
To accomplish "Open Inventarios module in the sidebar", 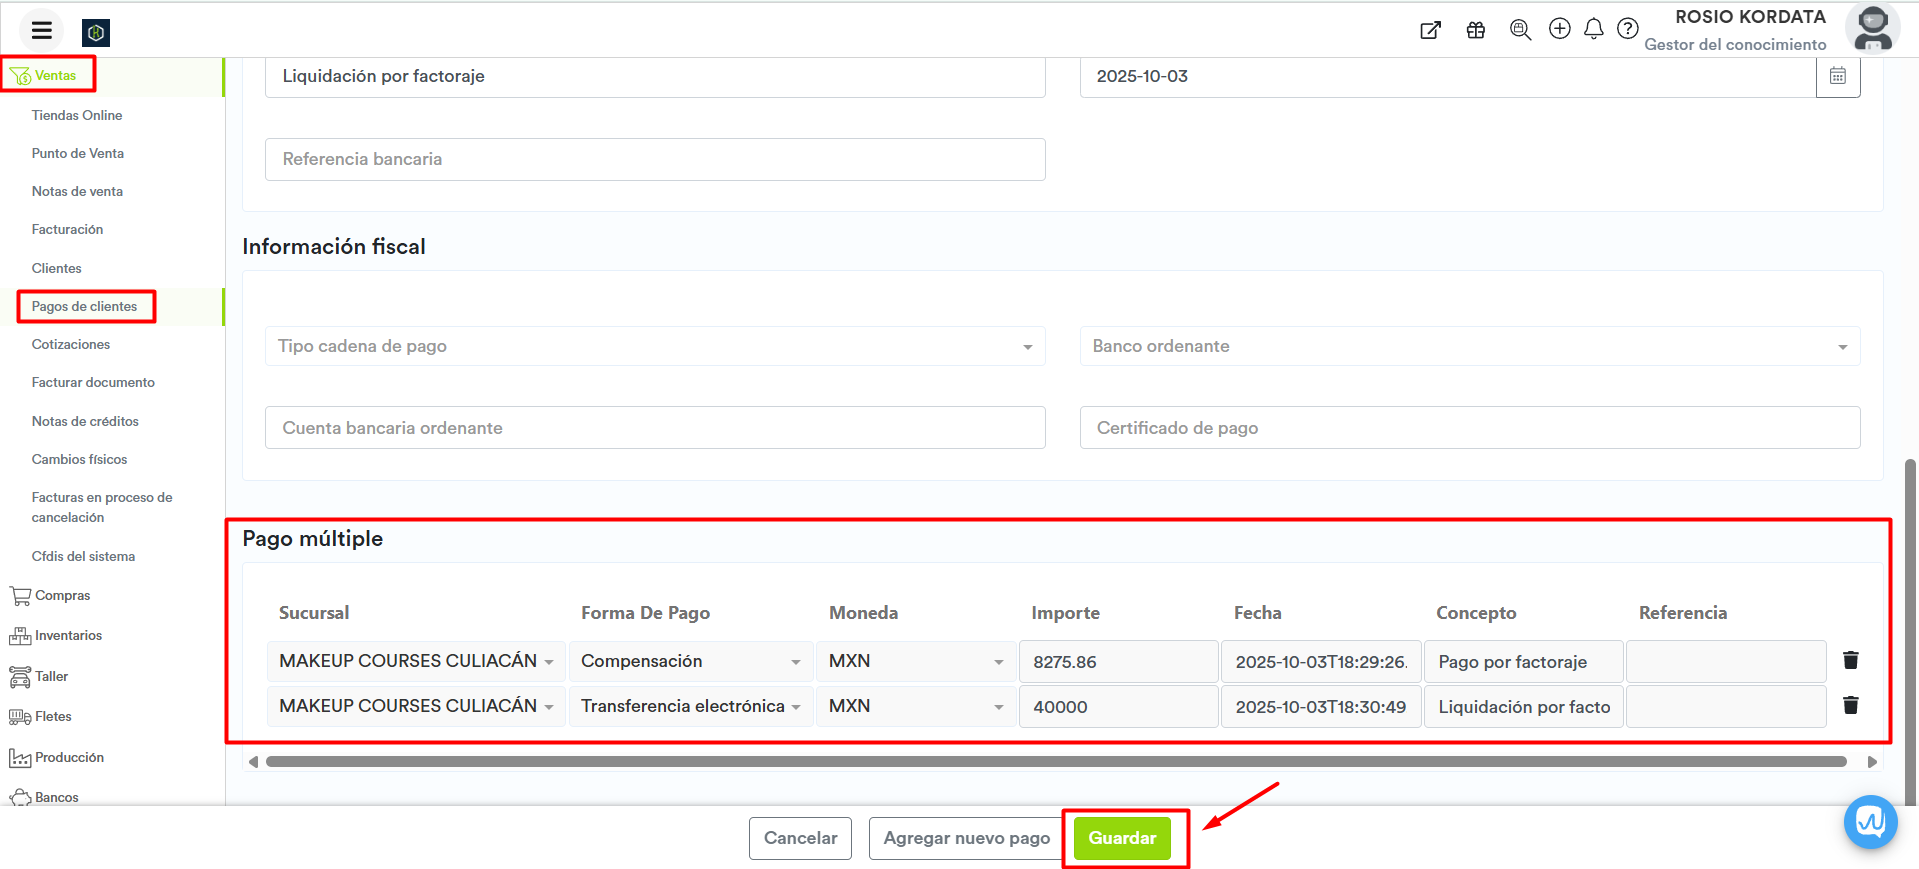I will pos(68,636).
